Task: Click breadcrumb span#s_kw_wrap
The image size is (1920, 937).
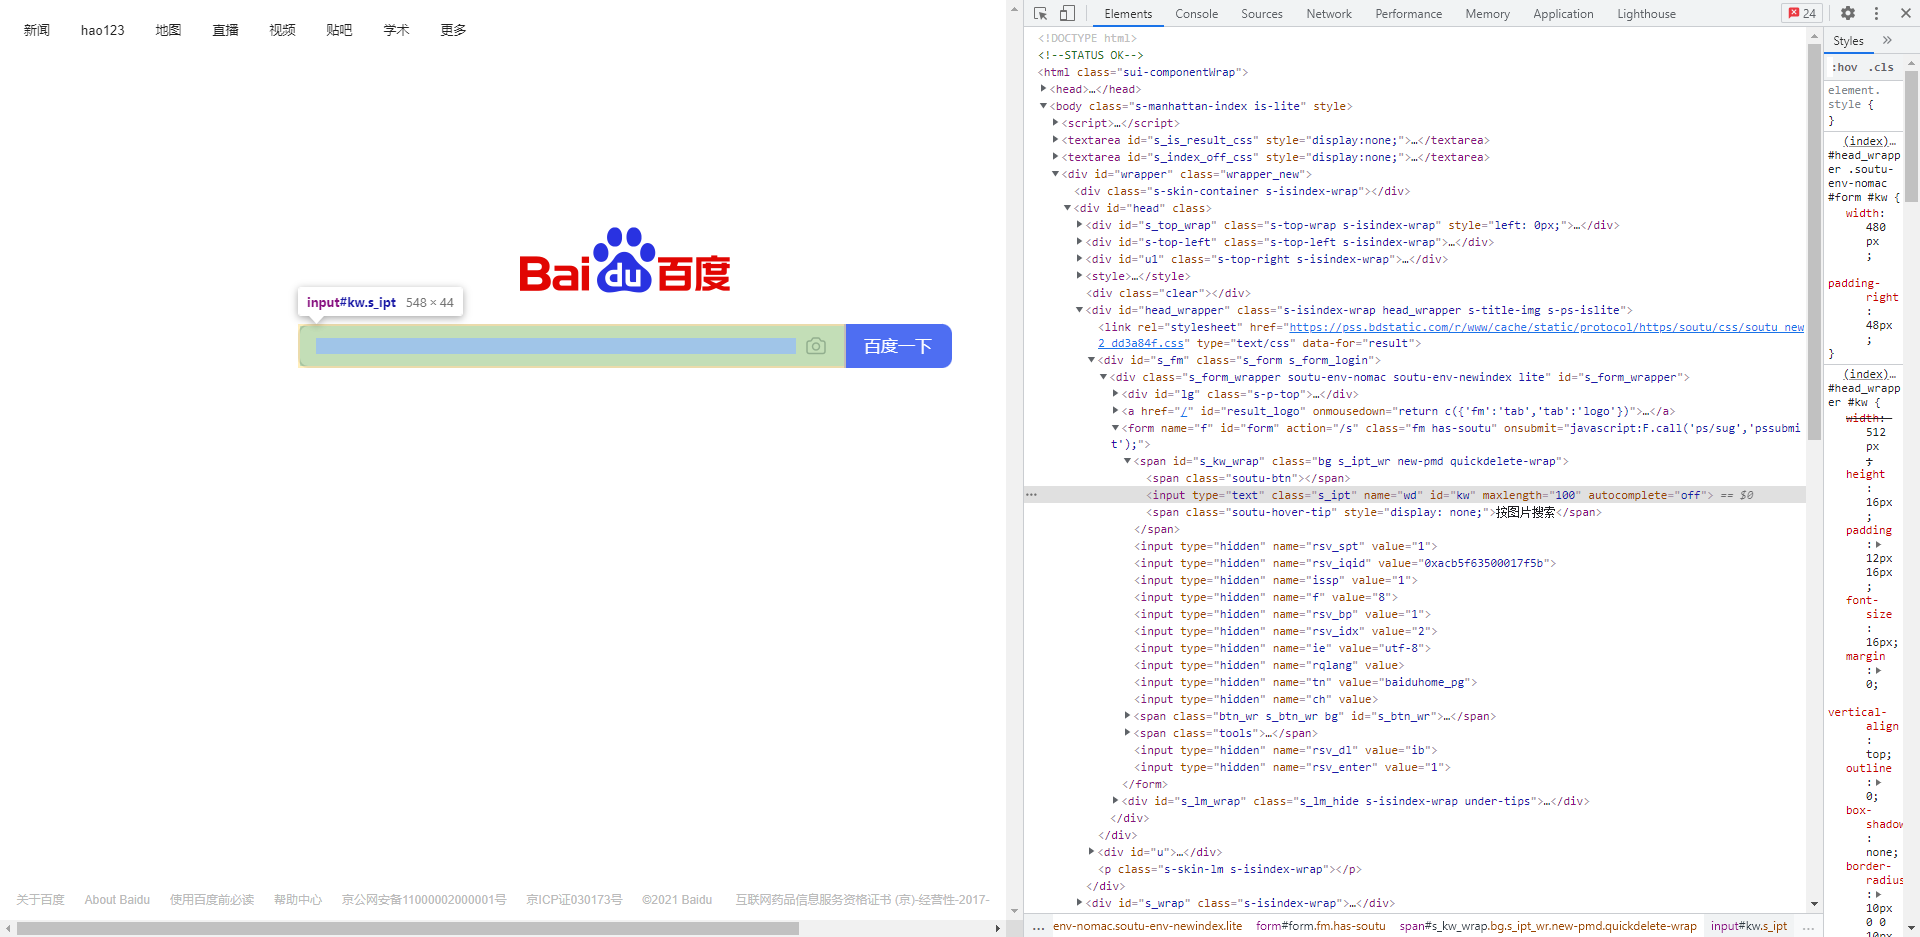Action: click(x=1548, y=926)
